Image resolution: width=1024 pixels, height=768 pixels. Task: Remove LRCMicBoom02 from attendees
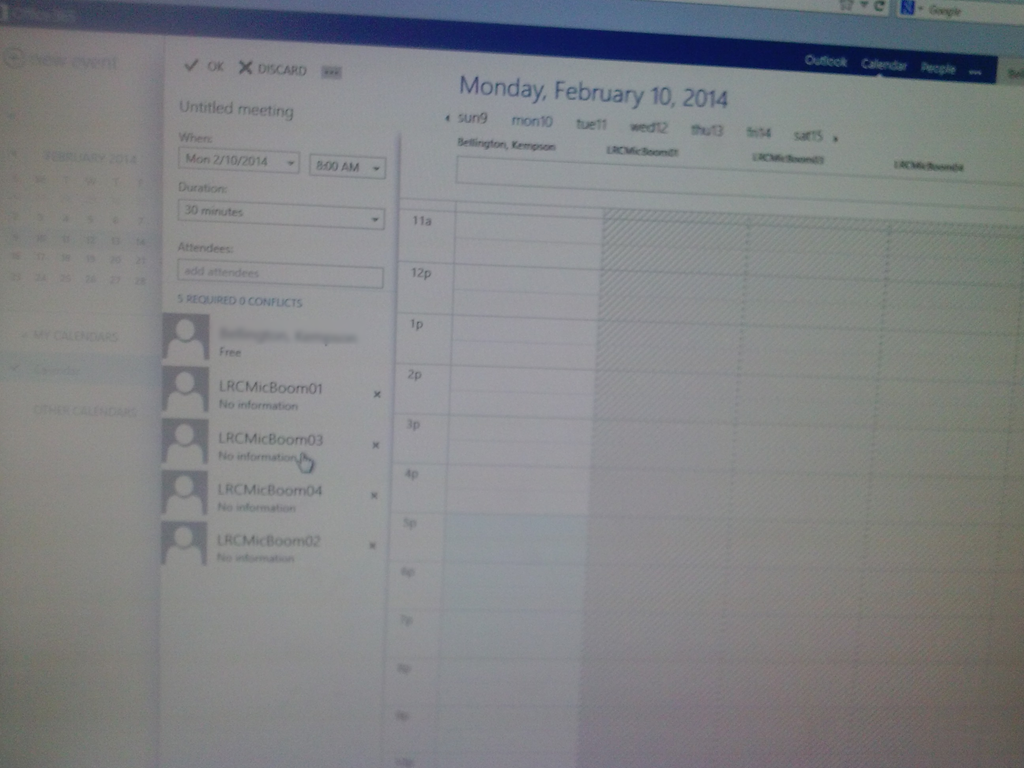[x=372, y=545]
